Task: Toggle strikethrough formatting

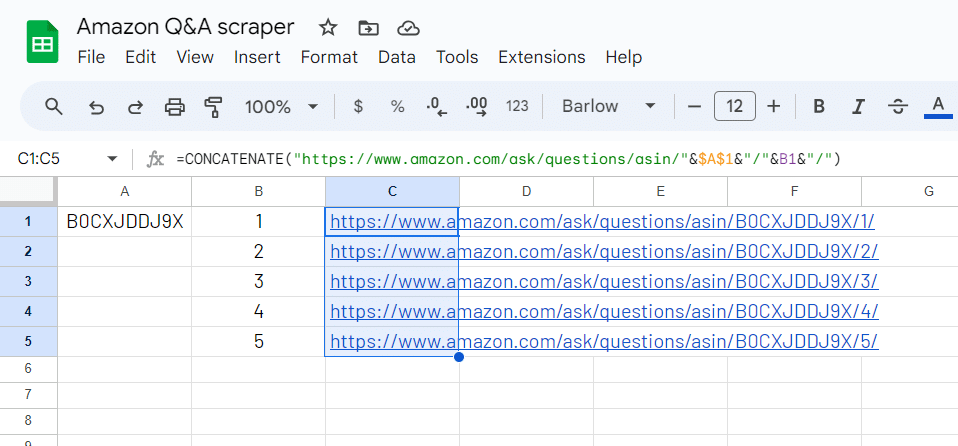Action: point(897,106)
